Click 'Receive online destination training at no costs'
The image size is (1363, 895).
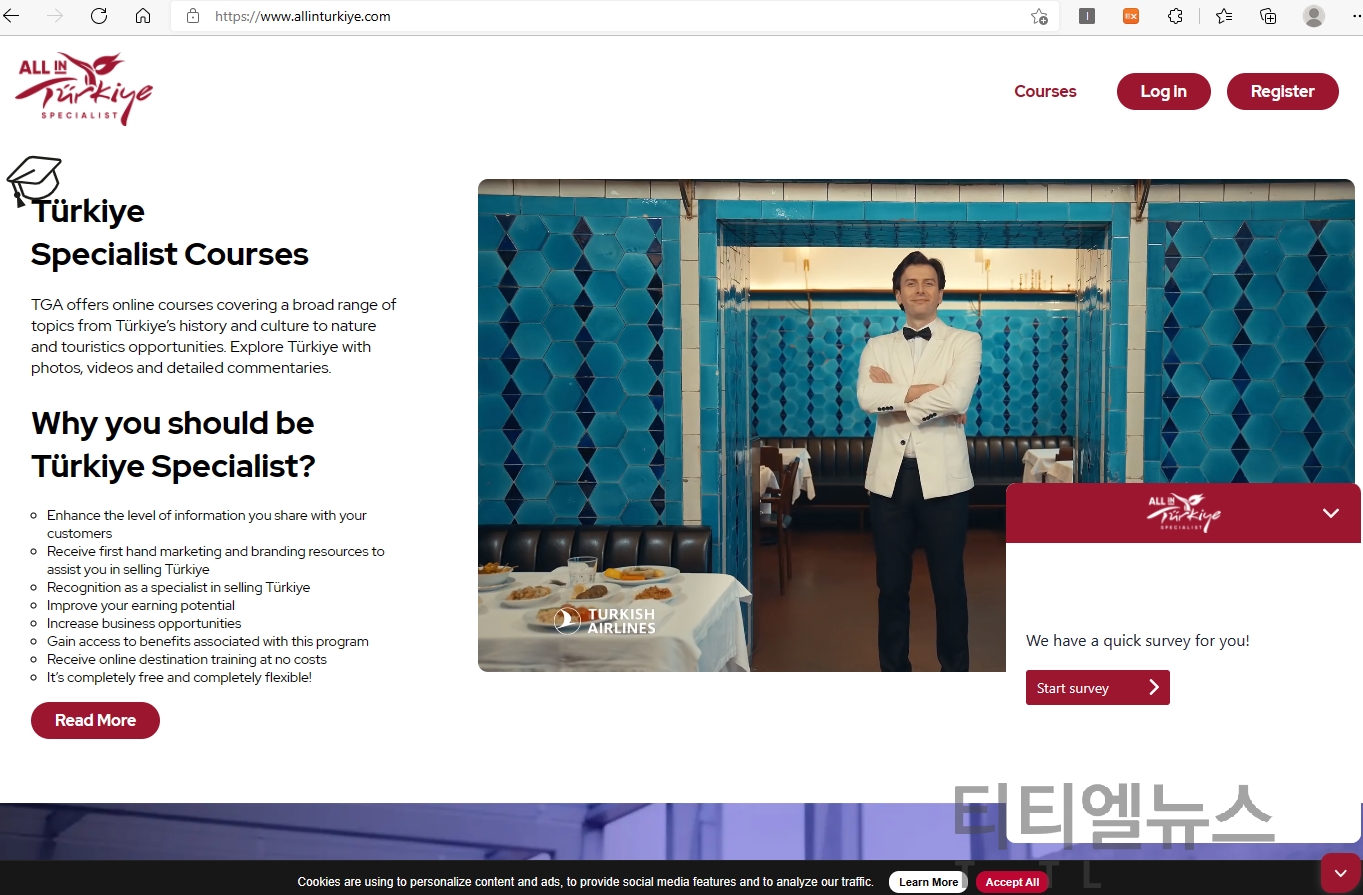point(187,659)
